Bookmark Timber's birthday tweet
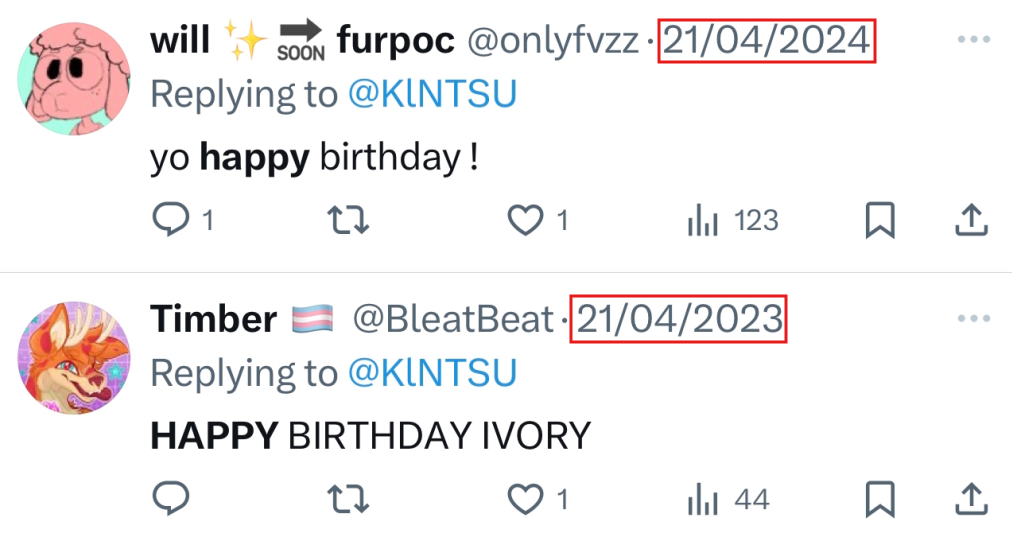This screenshot has width=1012, height=536. (879, 498)
